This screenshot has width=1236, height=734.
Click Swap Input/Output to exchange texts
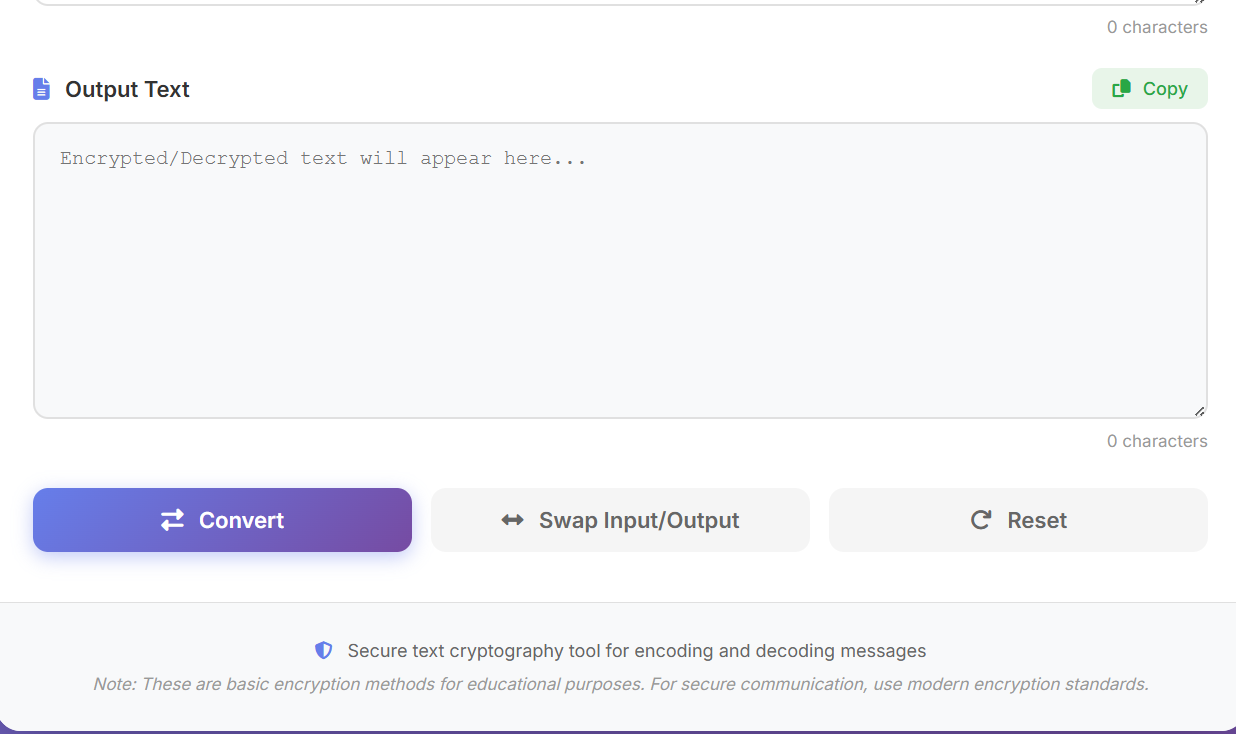(620, 520)
